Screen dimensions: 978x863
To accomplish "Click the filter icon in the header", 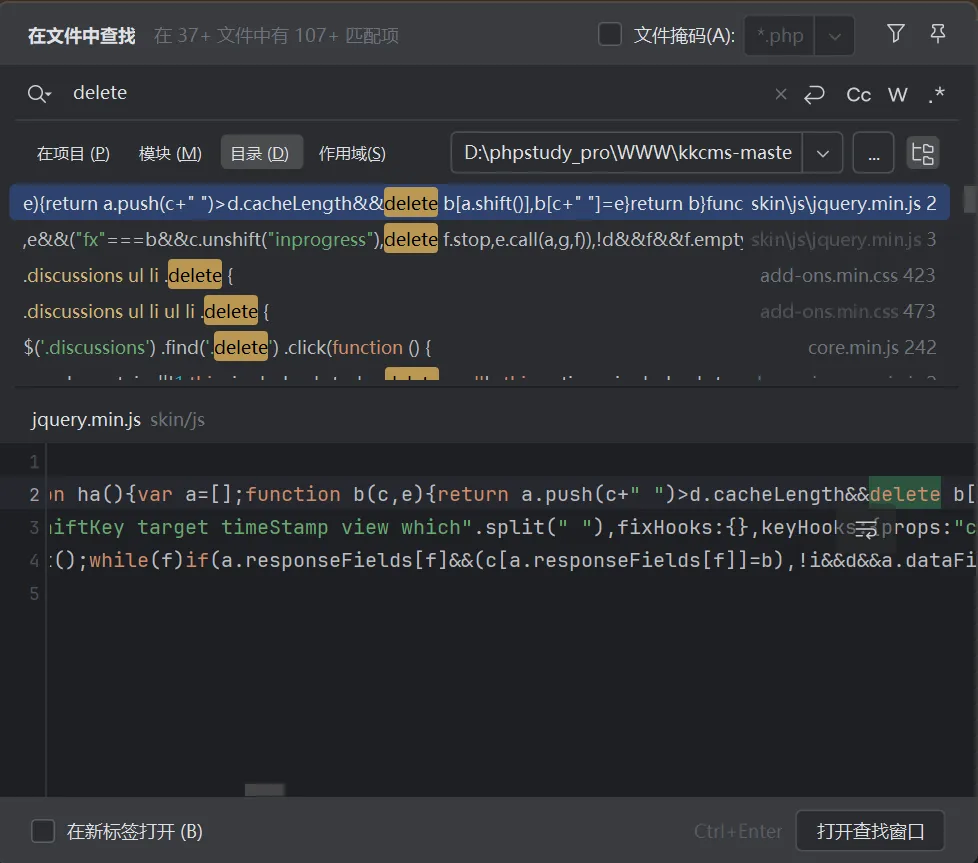I will 896,34.
